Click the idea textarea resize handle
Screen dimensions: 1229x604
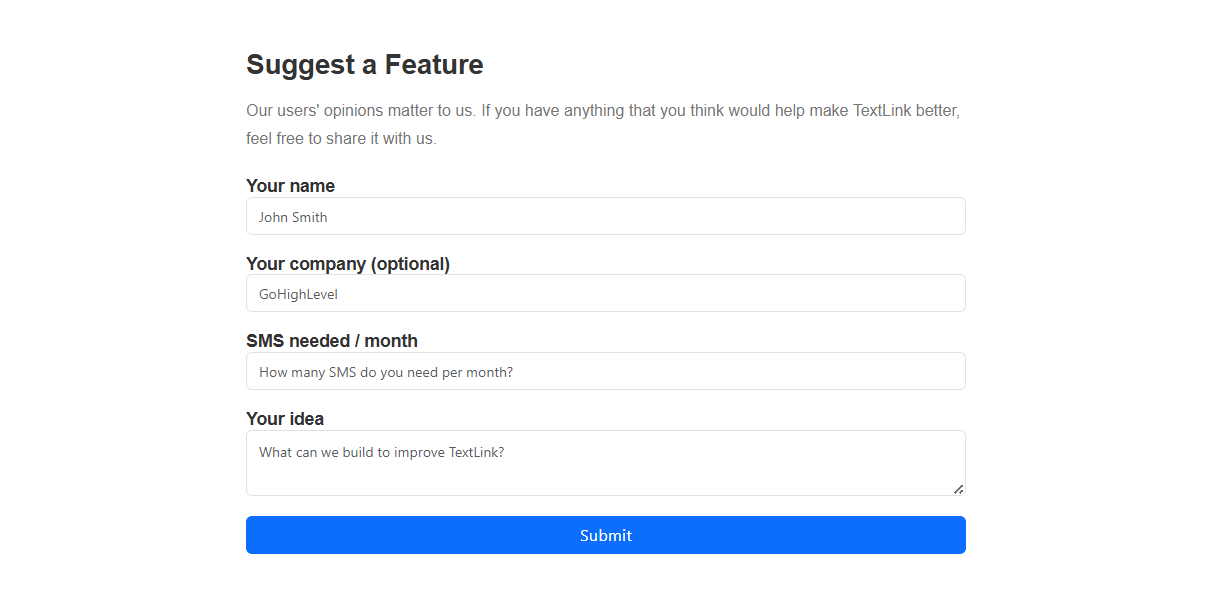958,489
